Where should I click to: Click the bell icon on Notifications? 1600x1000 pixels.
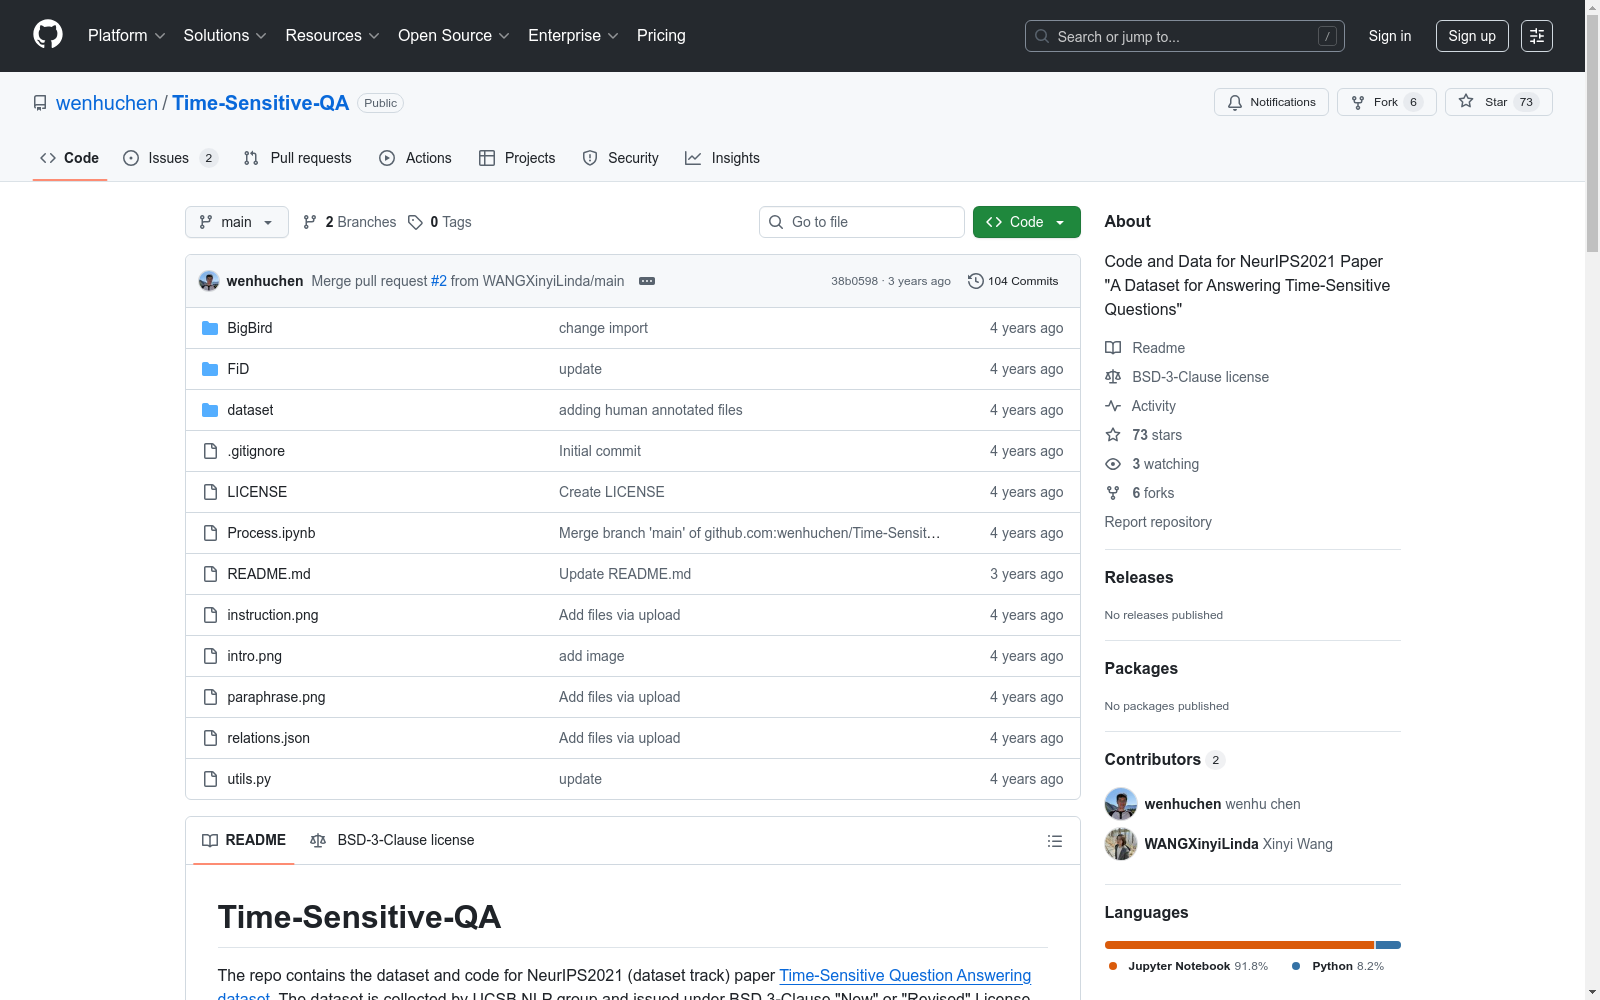coord(1235,102)
